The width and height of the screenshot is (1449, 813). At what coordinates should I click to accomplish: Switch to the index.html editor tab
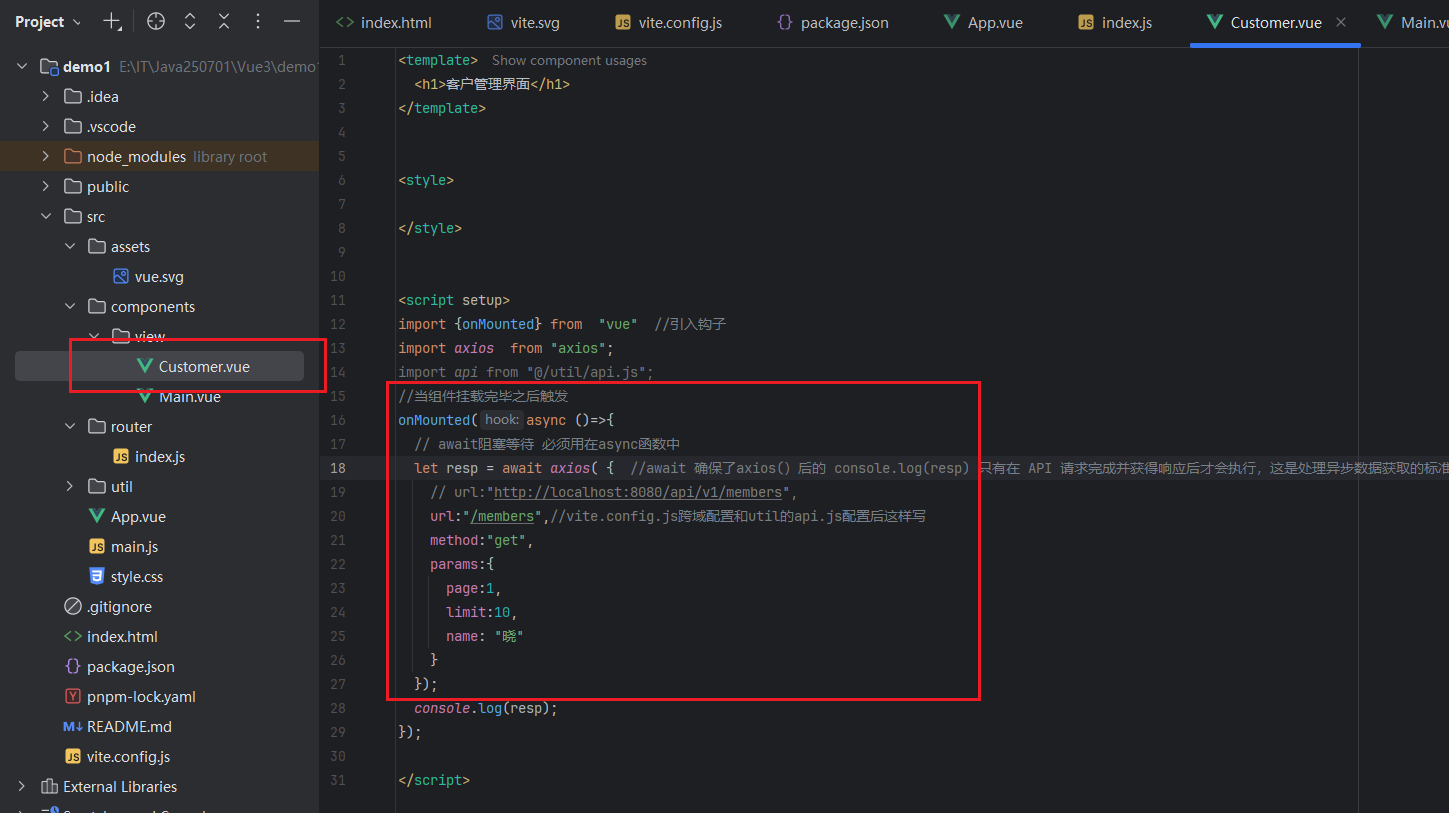tap(384, 22)
